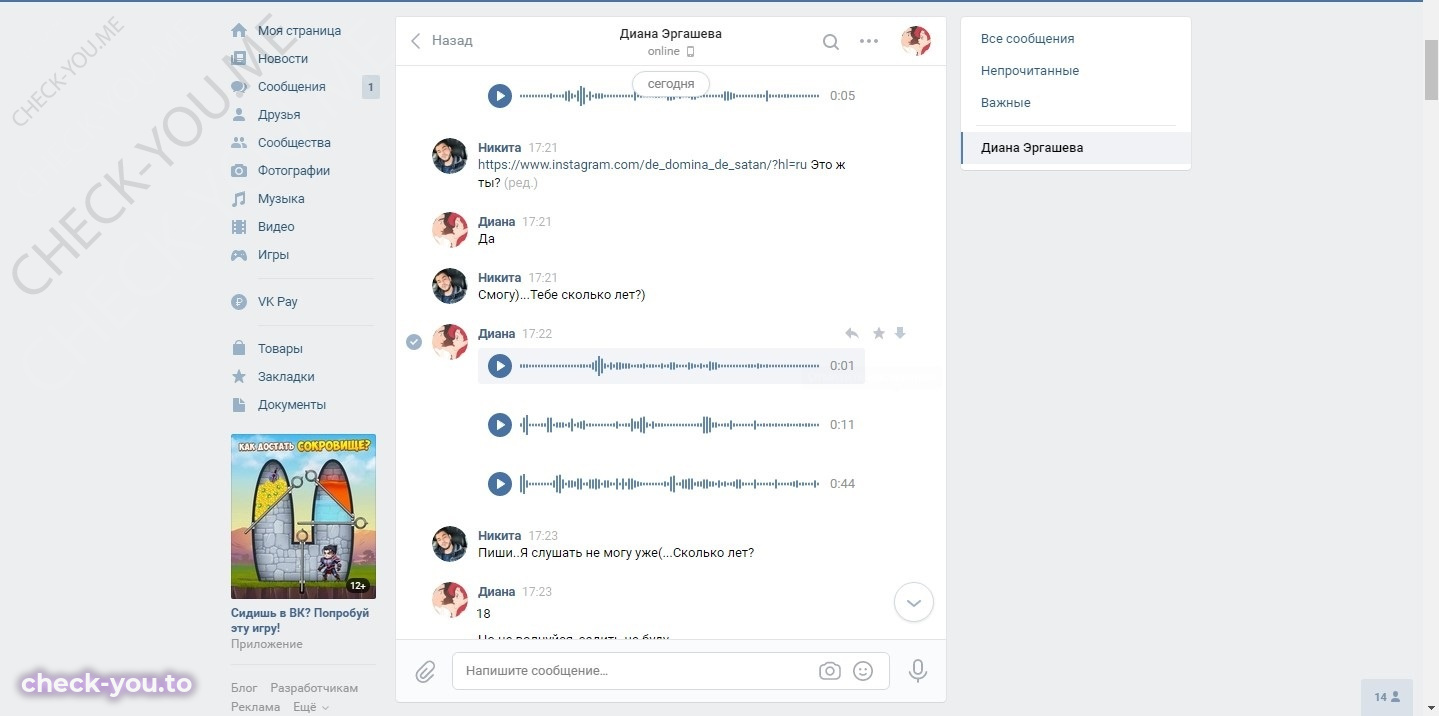Open Сообщества groups icon
1439x716 pixels.
click(x=239, y=143)
